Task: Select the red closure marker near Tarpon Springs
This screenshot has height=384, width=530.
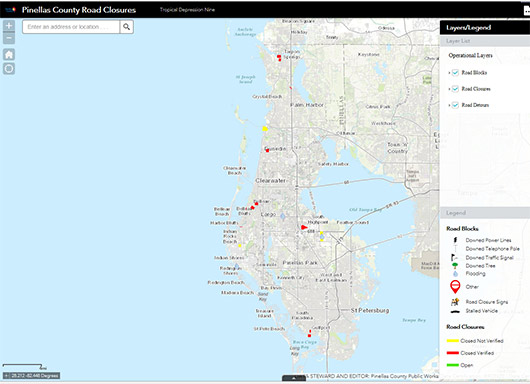Action: pyautogui.click(x=279, y=57)
